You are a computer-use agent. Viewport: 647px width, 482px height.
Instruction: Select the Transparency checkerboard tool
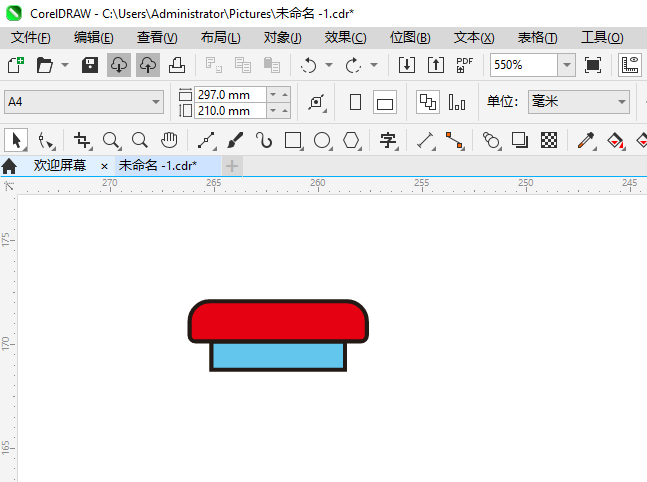click(549, 140)
